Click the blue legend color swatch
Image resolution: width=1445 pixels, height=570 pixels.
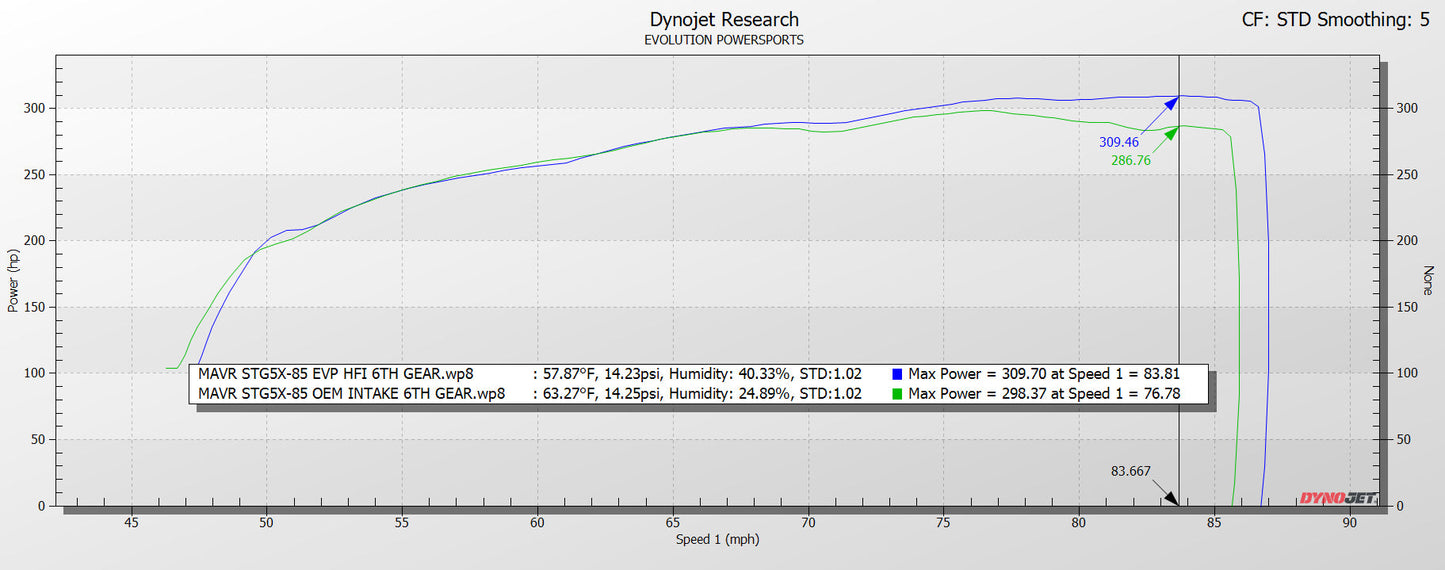tap(897, 374)
